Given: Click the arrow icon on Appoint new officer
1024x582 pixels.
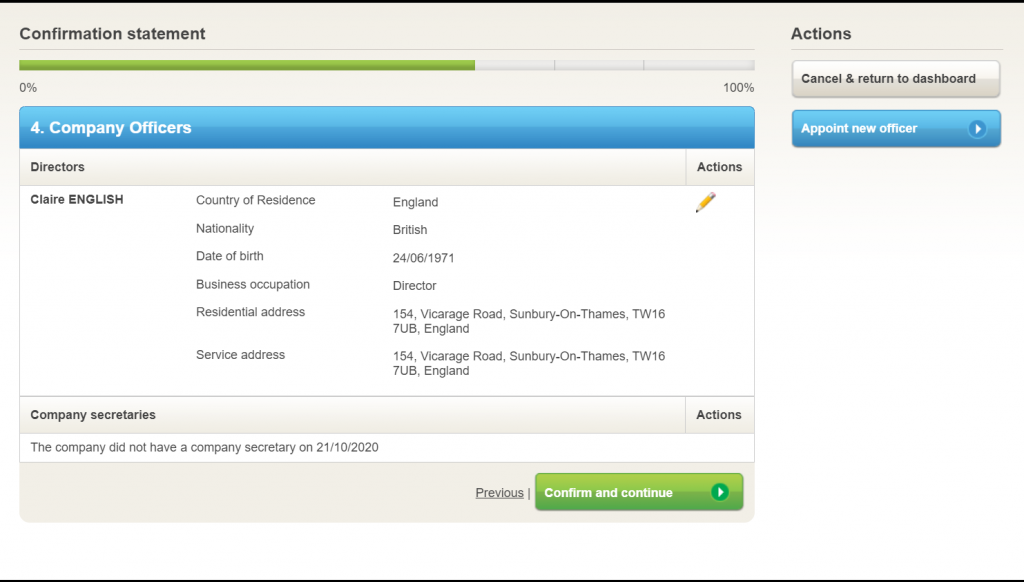Looking at the screenshot, I should click(x=977, y=128).
